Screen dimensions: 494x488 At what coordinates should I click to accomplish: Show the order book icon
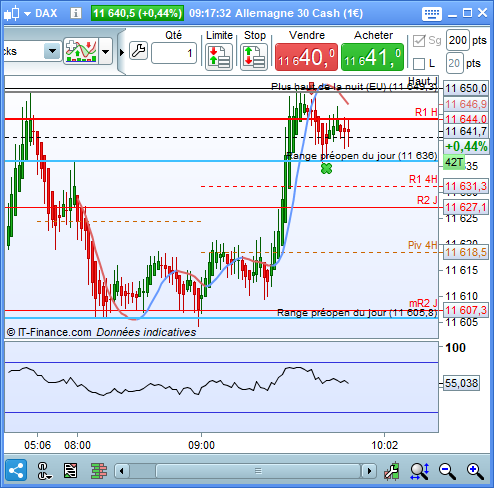(x=99, y=471)
